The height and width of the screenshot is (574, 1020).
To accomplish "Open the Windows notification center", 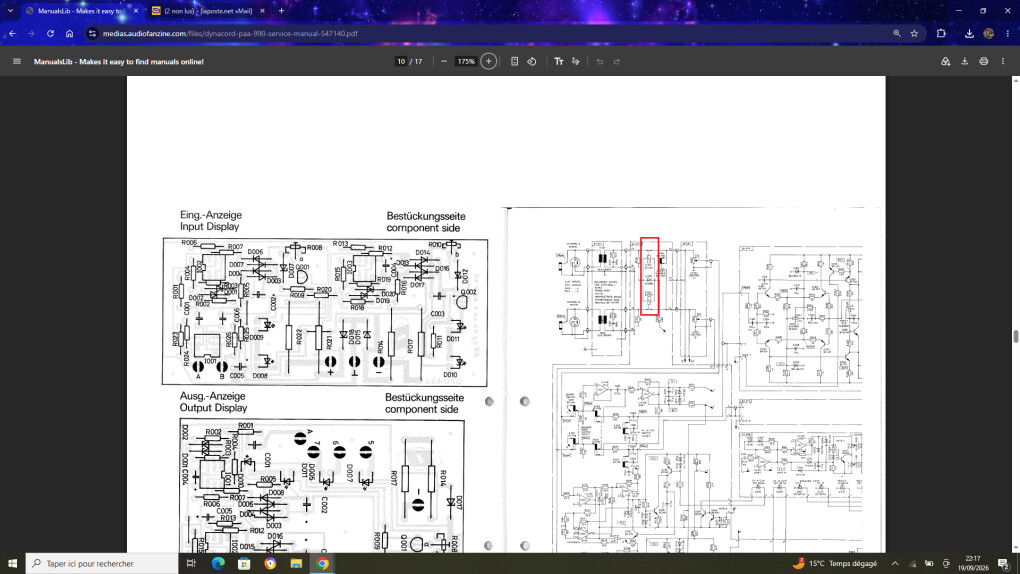I will [x=1004, y=564].
